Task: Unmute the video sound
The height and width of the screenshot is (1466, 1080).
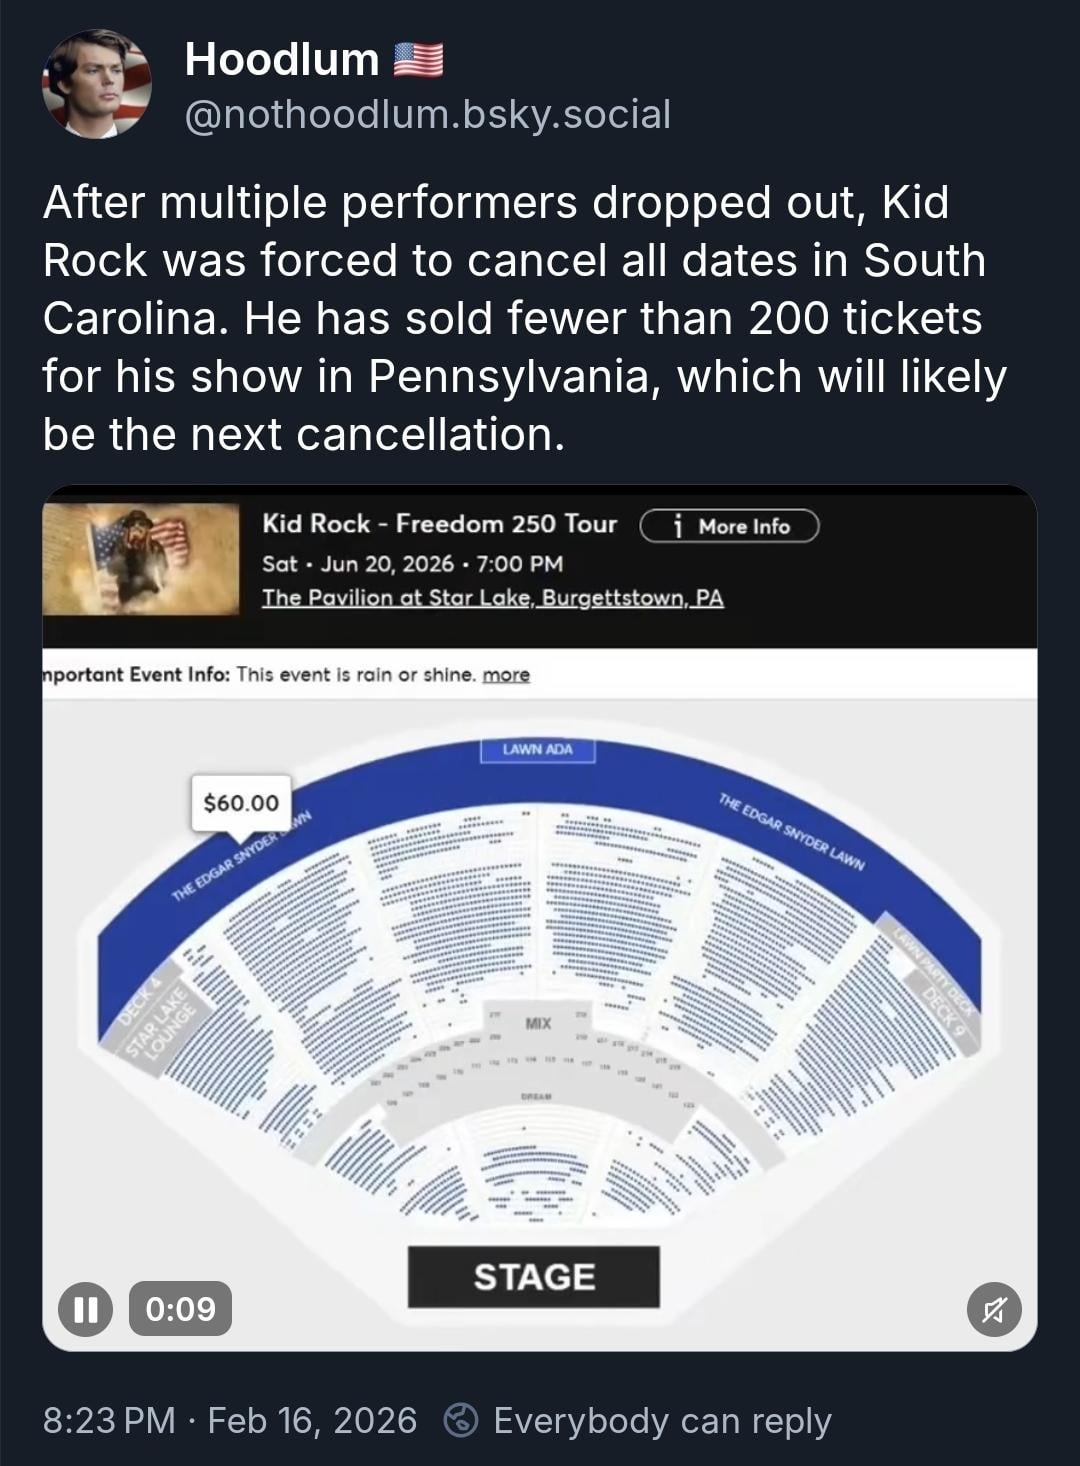Action: [994, 1309]
